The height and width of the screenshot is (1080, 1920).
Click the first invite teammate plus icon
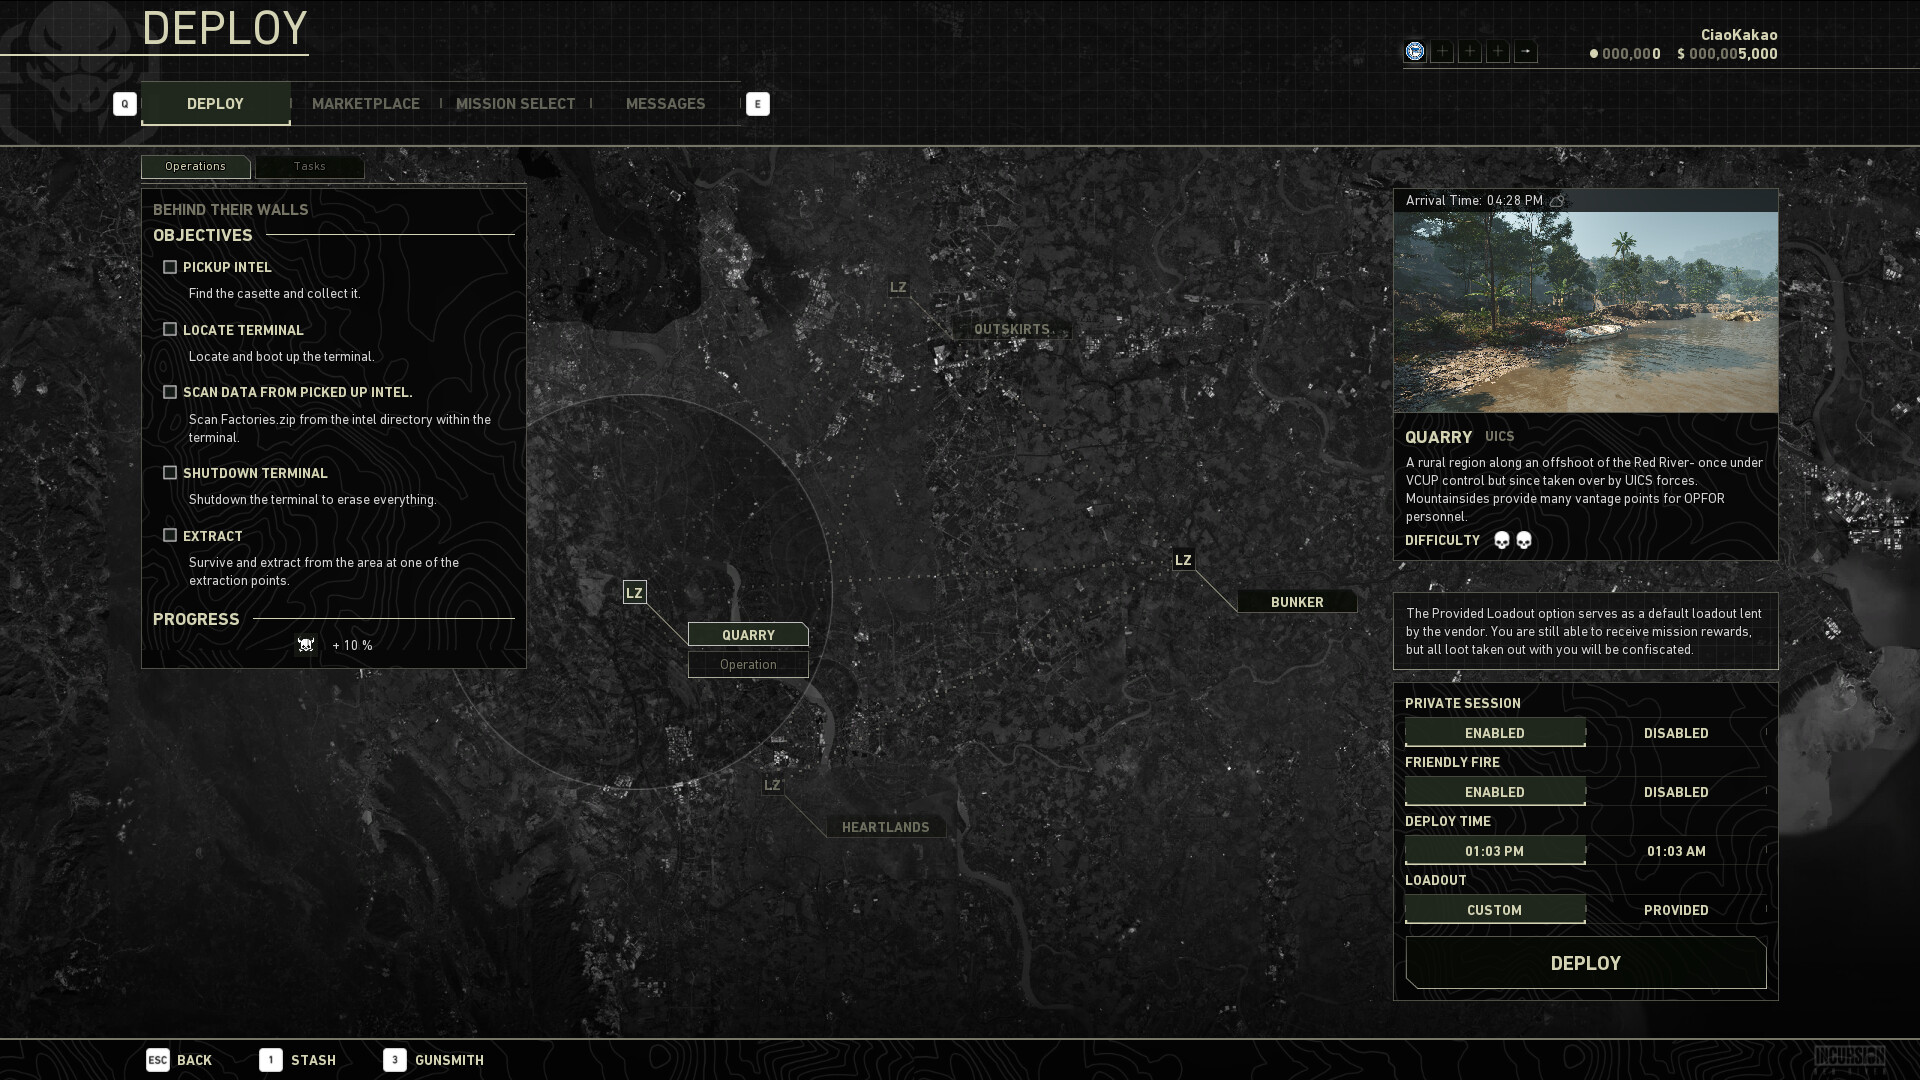[x=1442, y=51]
